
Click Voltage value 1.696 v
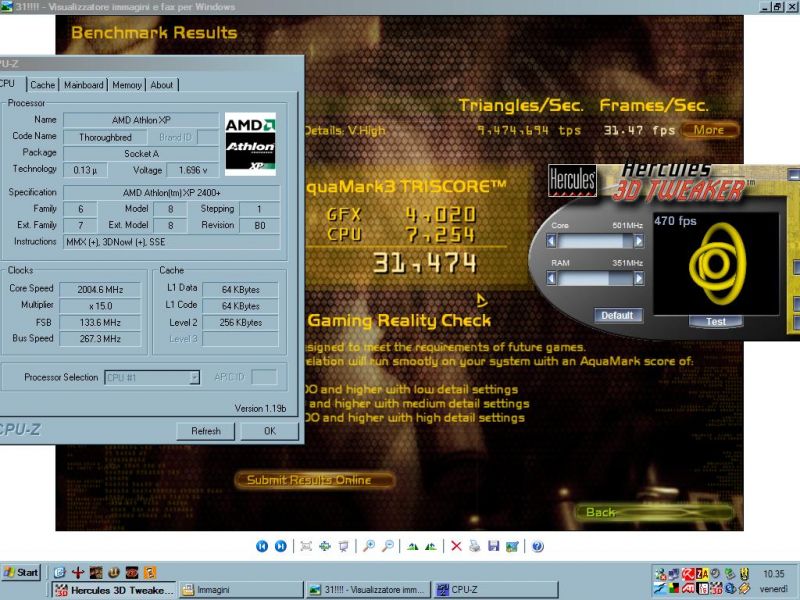tap(193, 170)
